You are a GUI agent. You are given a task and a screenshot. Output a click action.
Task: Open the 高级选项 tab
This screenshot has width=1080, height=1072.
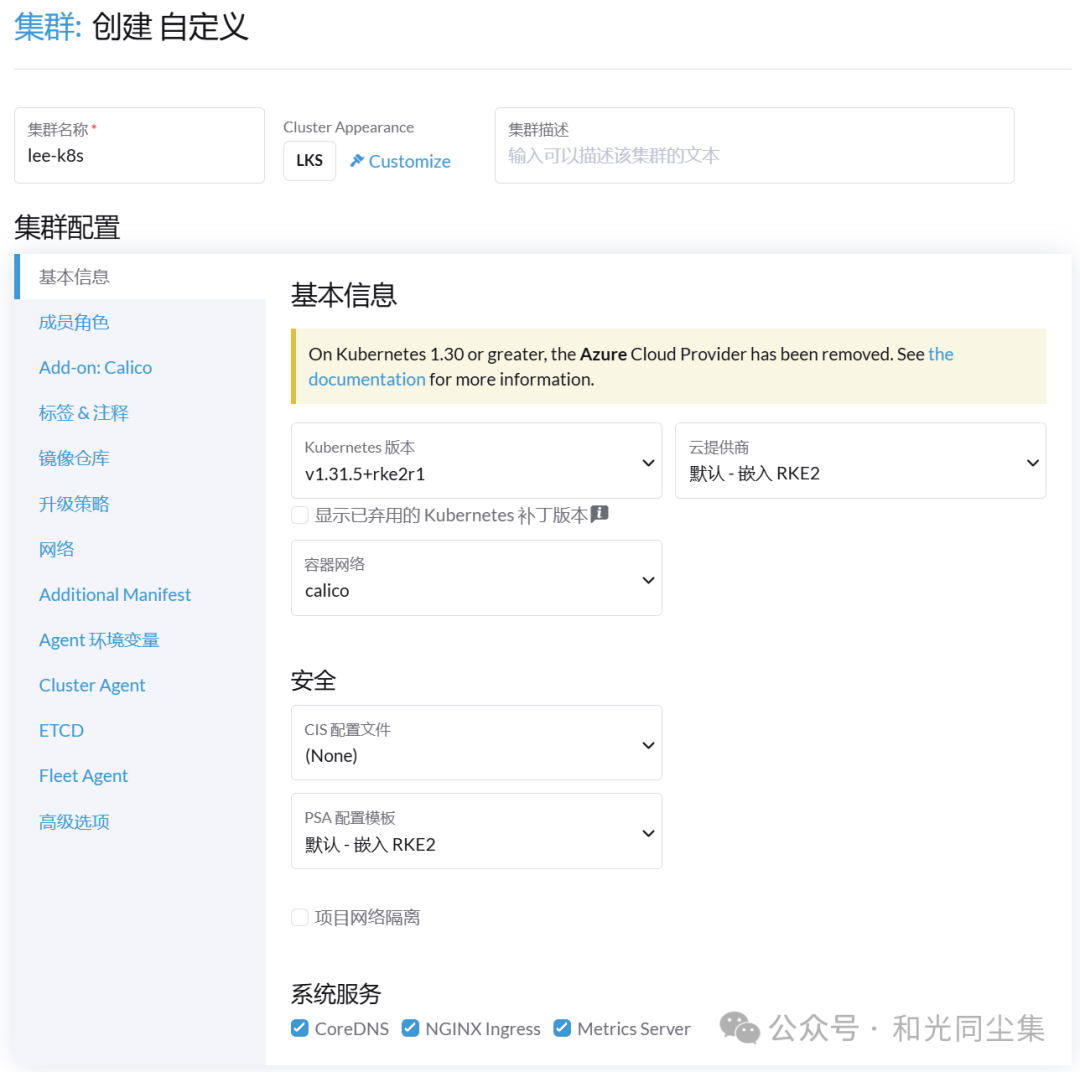[x=140, y=821]
